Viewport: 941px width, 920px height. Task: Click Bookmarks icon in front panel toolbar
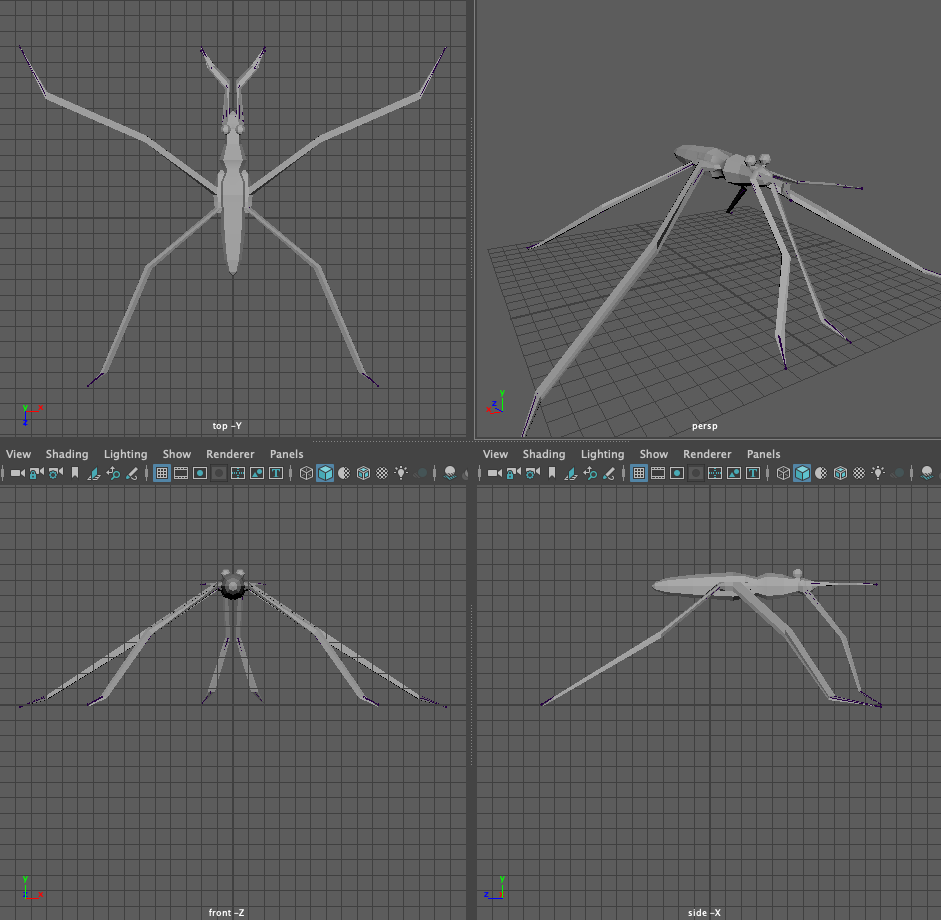pyautogui.click(x=75, y=474)
